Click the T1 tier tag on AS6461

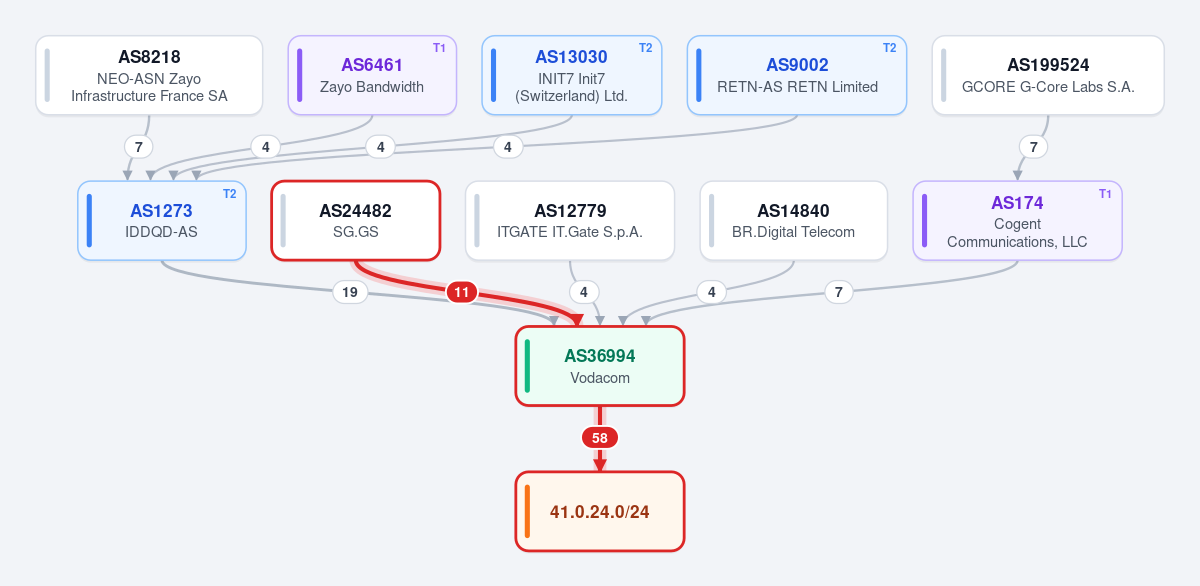pos(439,48)
